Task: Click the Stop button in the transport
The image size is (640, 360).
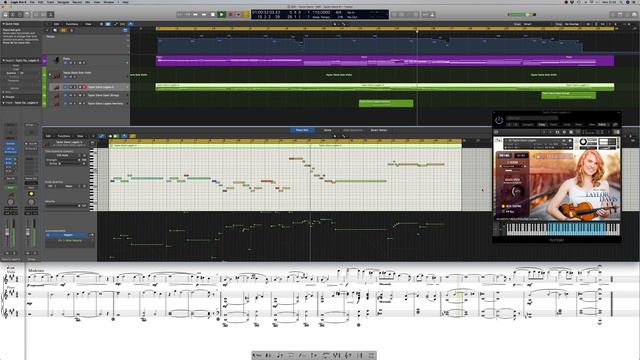Action: 213,14
